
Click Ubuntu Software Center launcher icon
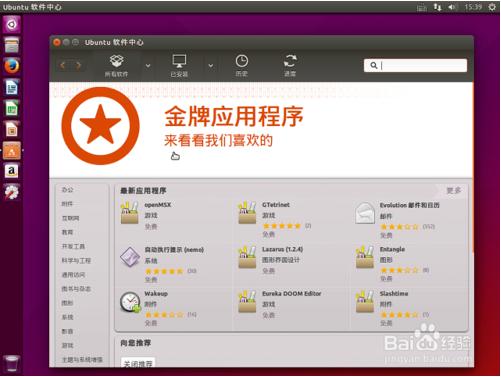click(12, 151)
